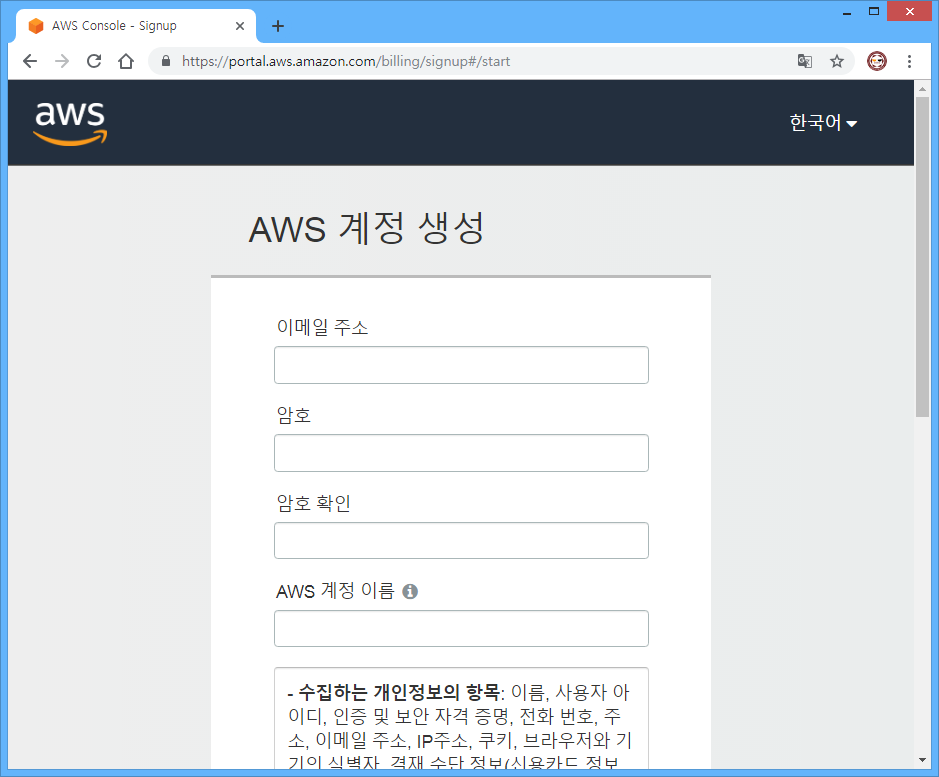Open the browser home page icon

(126, 61)
